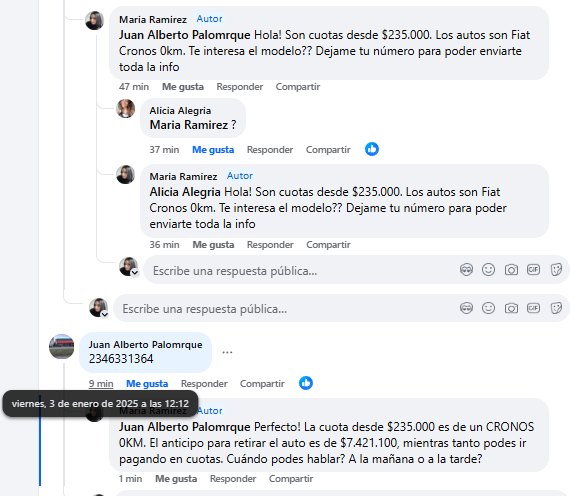Open avatar sticker picker in nested reply box
Viewport: 570px width, 496px height.
pos(466,270)
